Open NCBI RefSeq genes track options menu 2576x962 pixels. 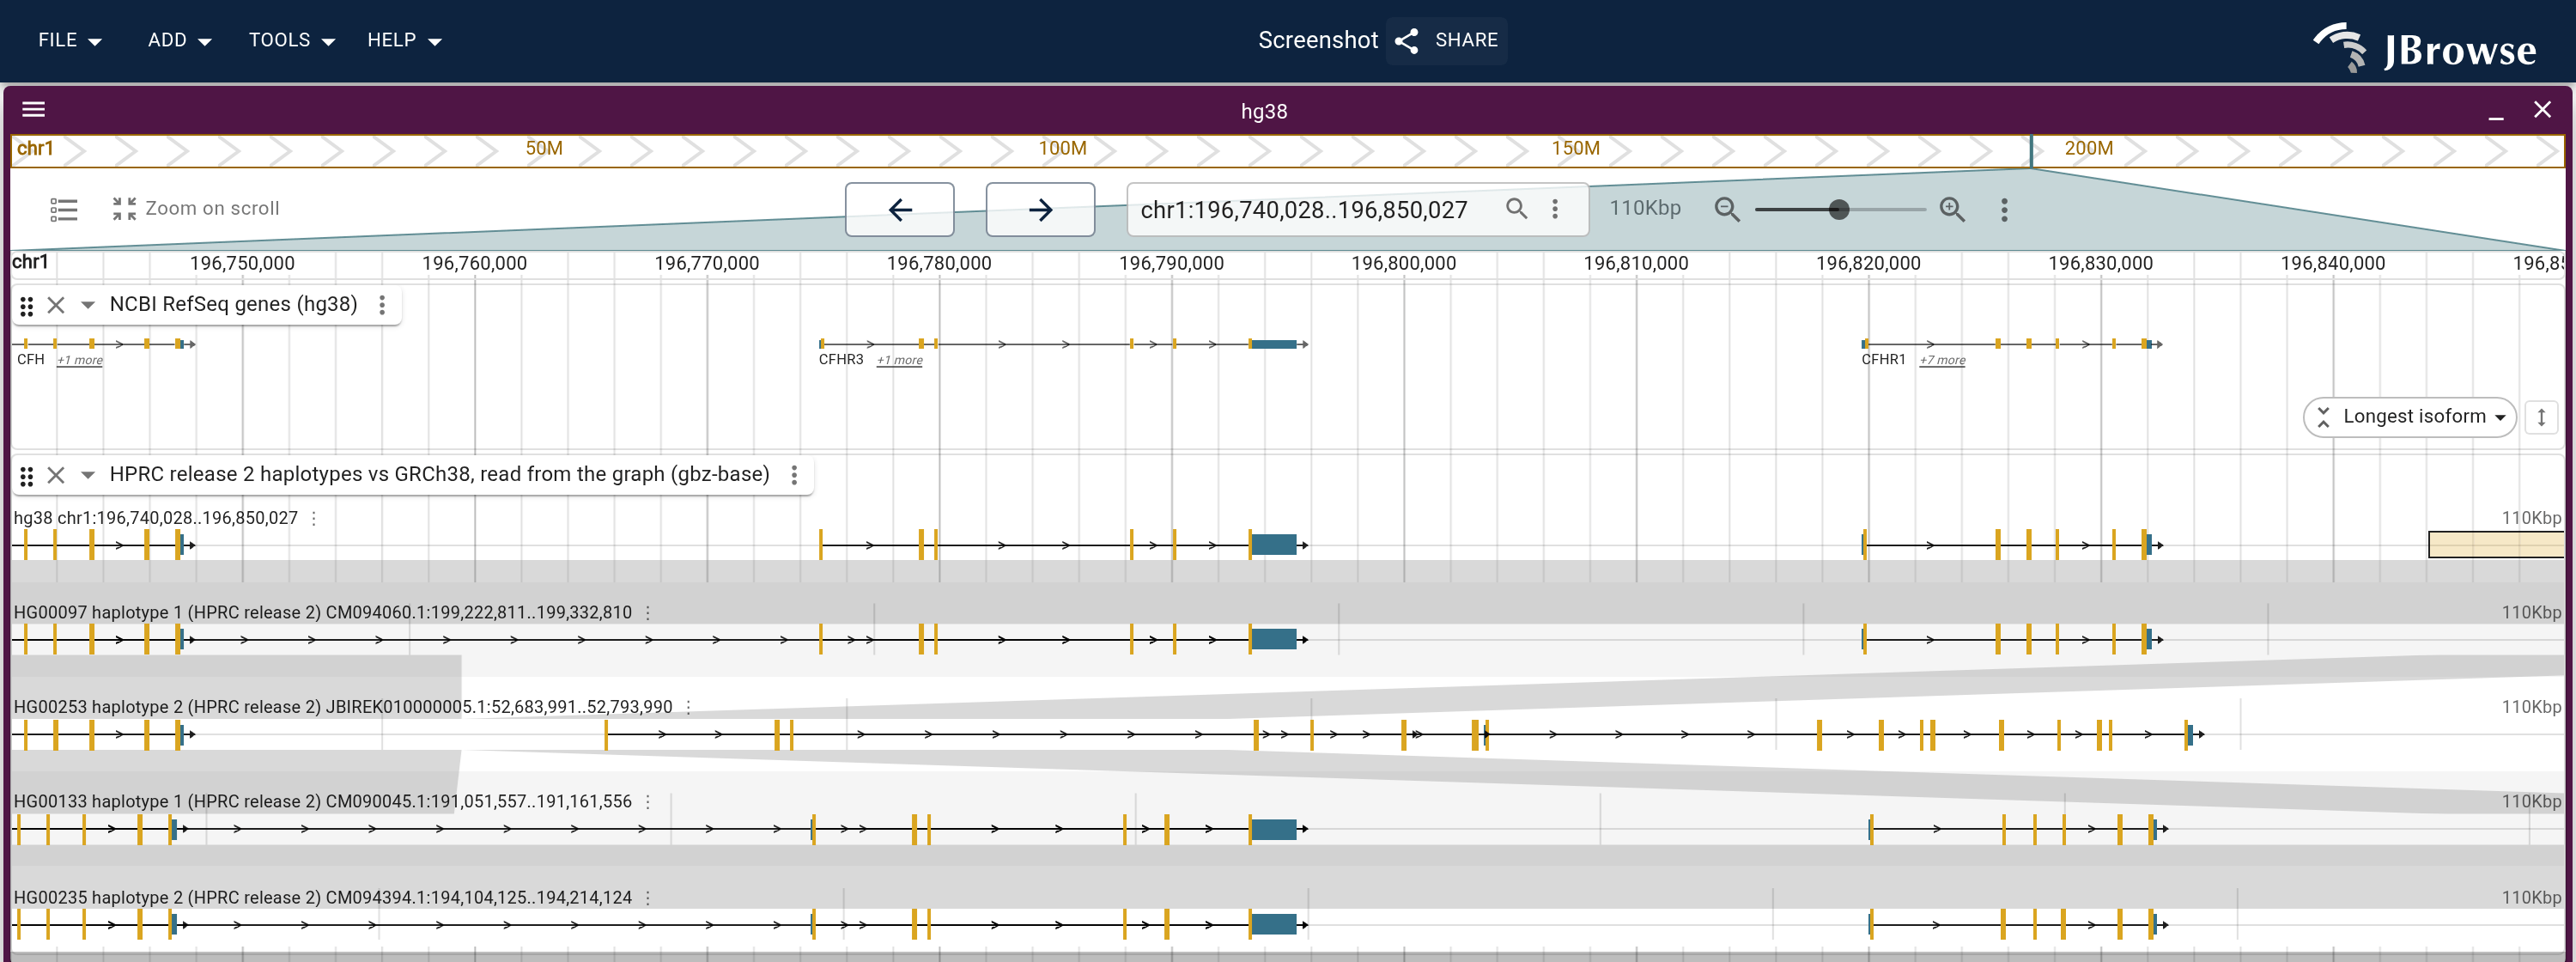[381, 305]
